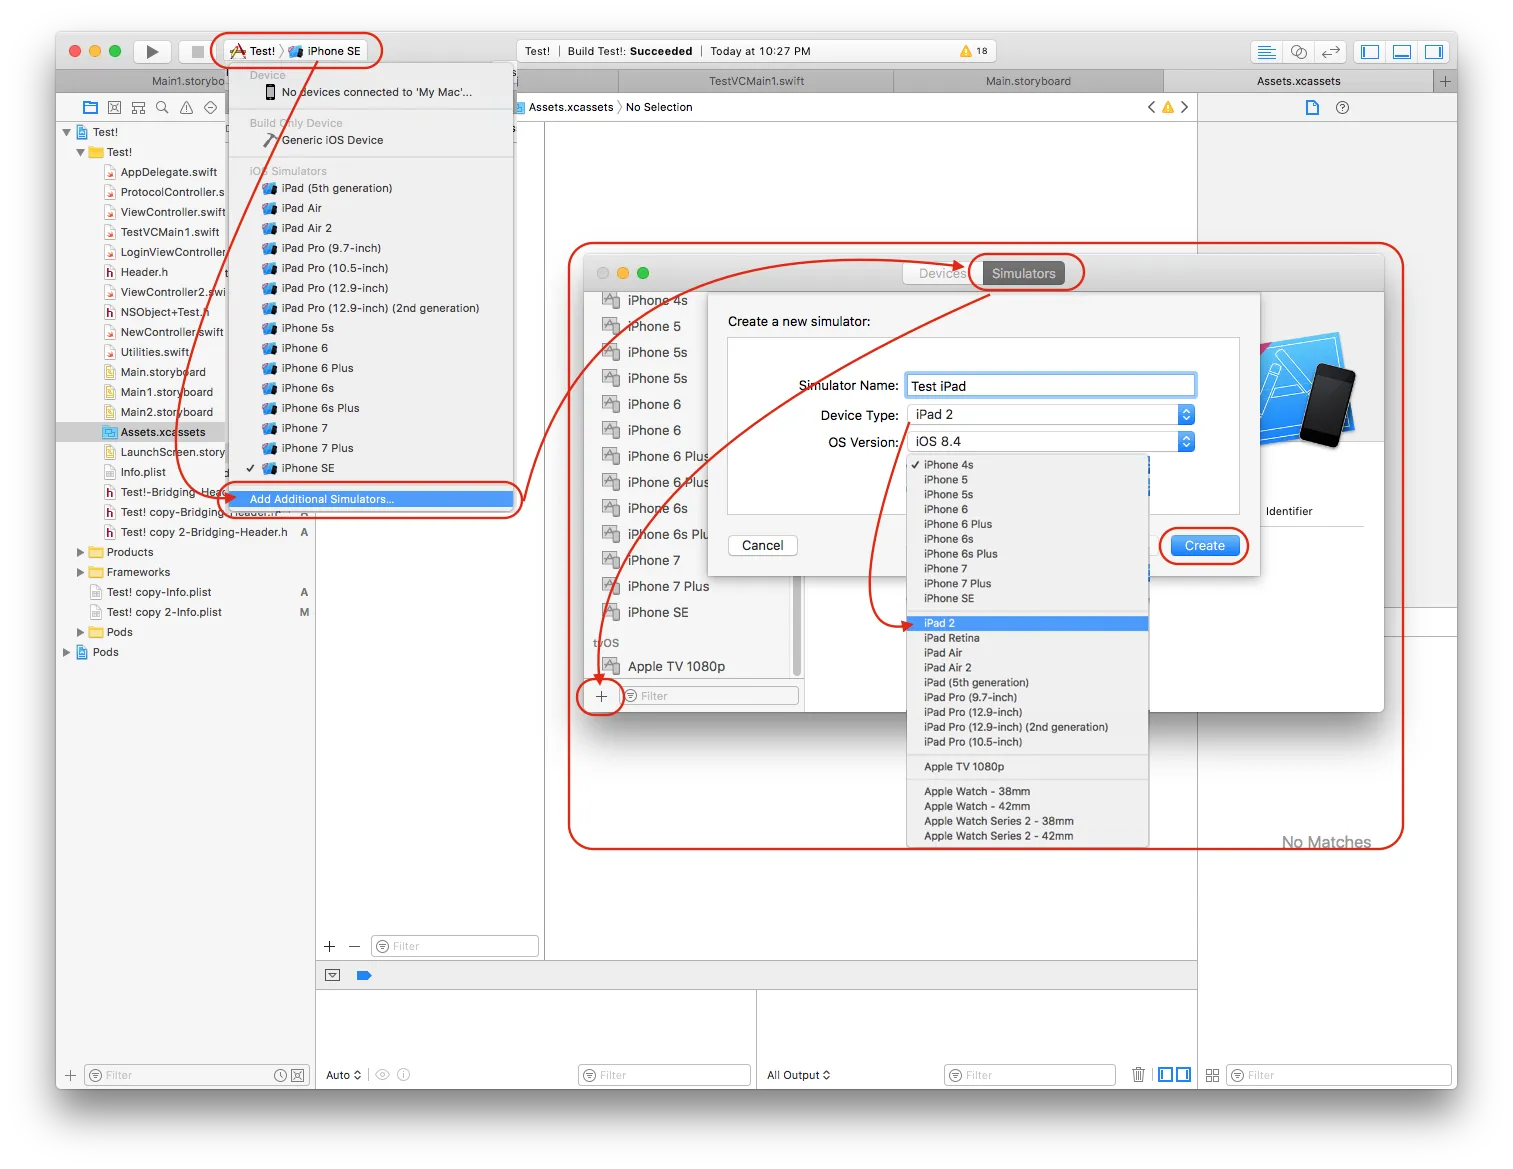1513x1169 pixels.
Task: Open the All Output console dropdown
Action: 798,1075
